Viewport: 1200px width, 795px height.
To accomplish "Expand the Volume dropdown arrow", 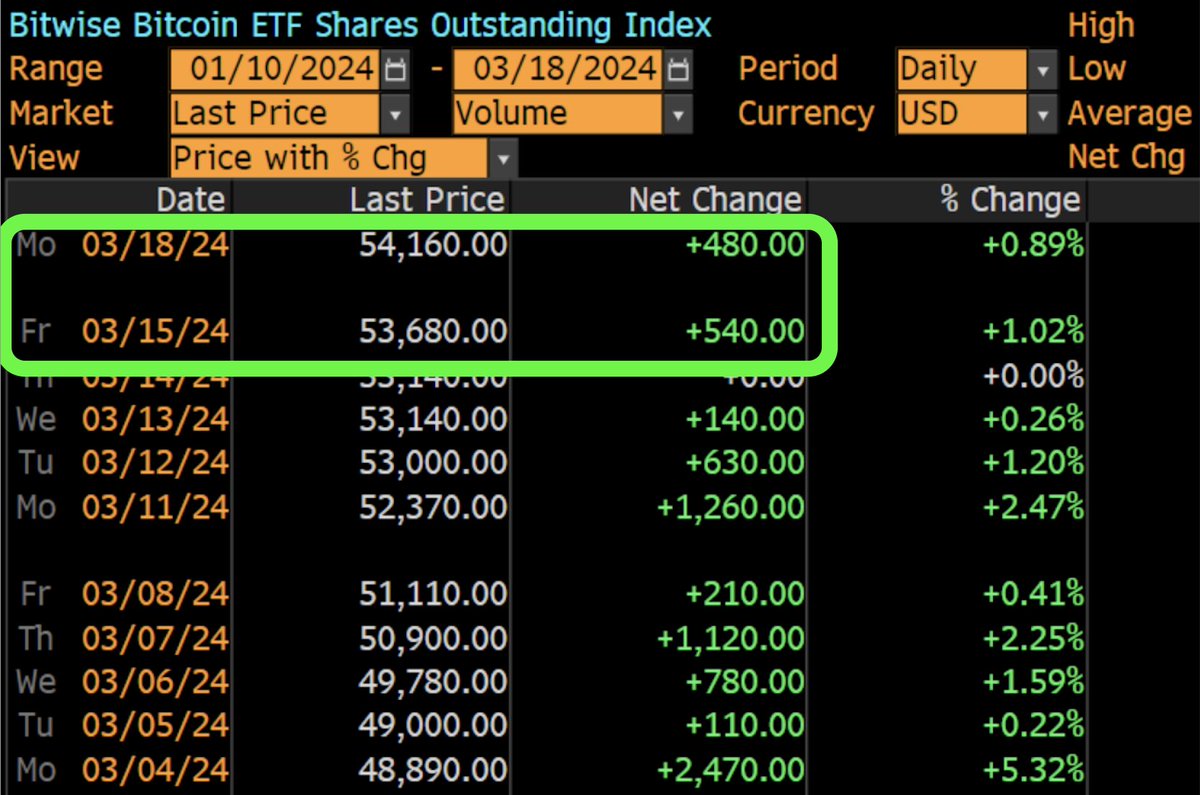I will click(x=678, y=115).
